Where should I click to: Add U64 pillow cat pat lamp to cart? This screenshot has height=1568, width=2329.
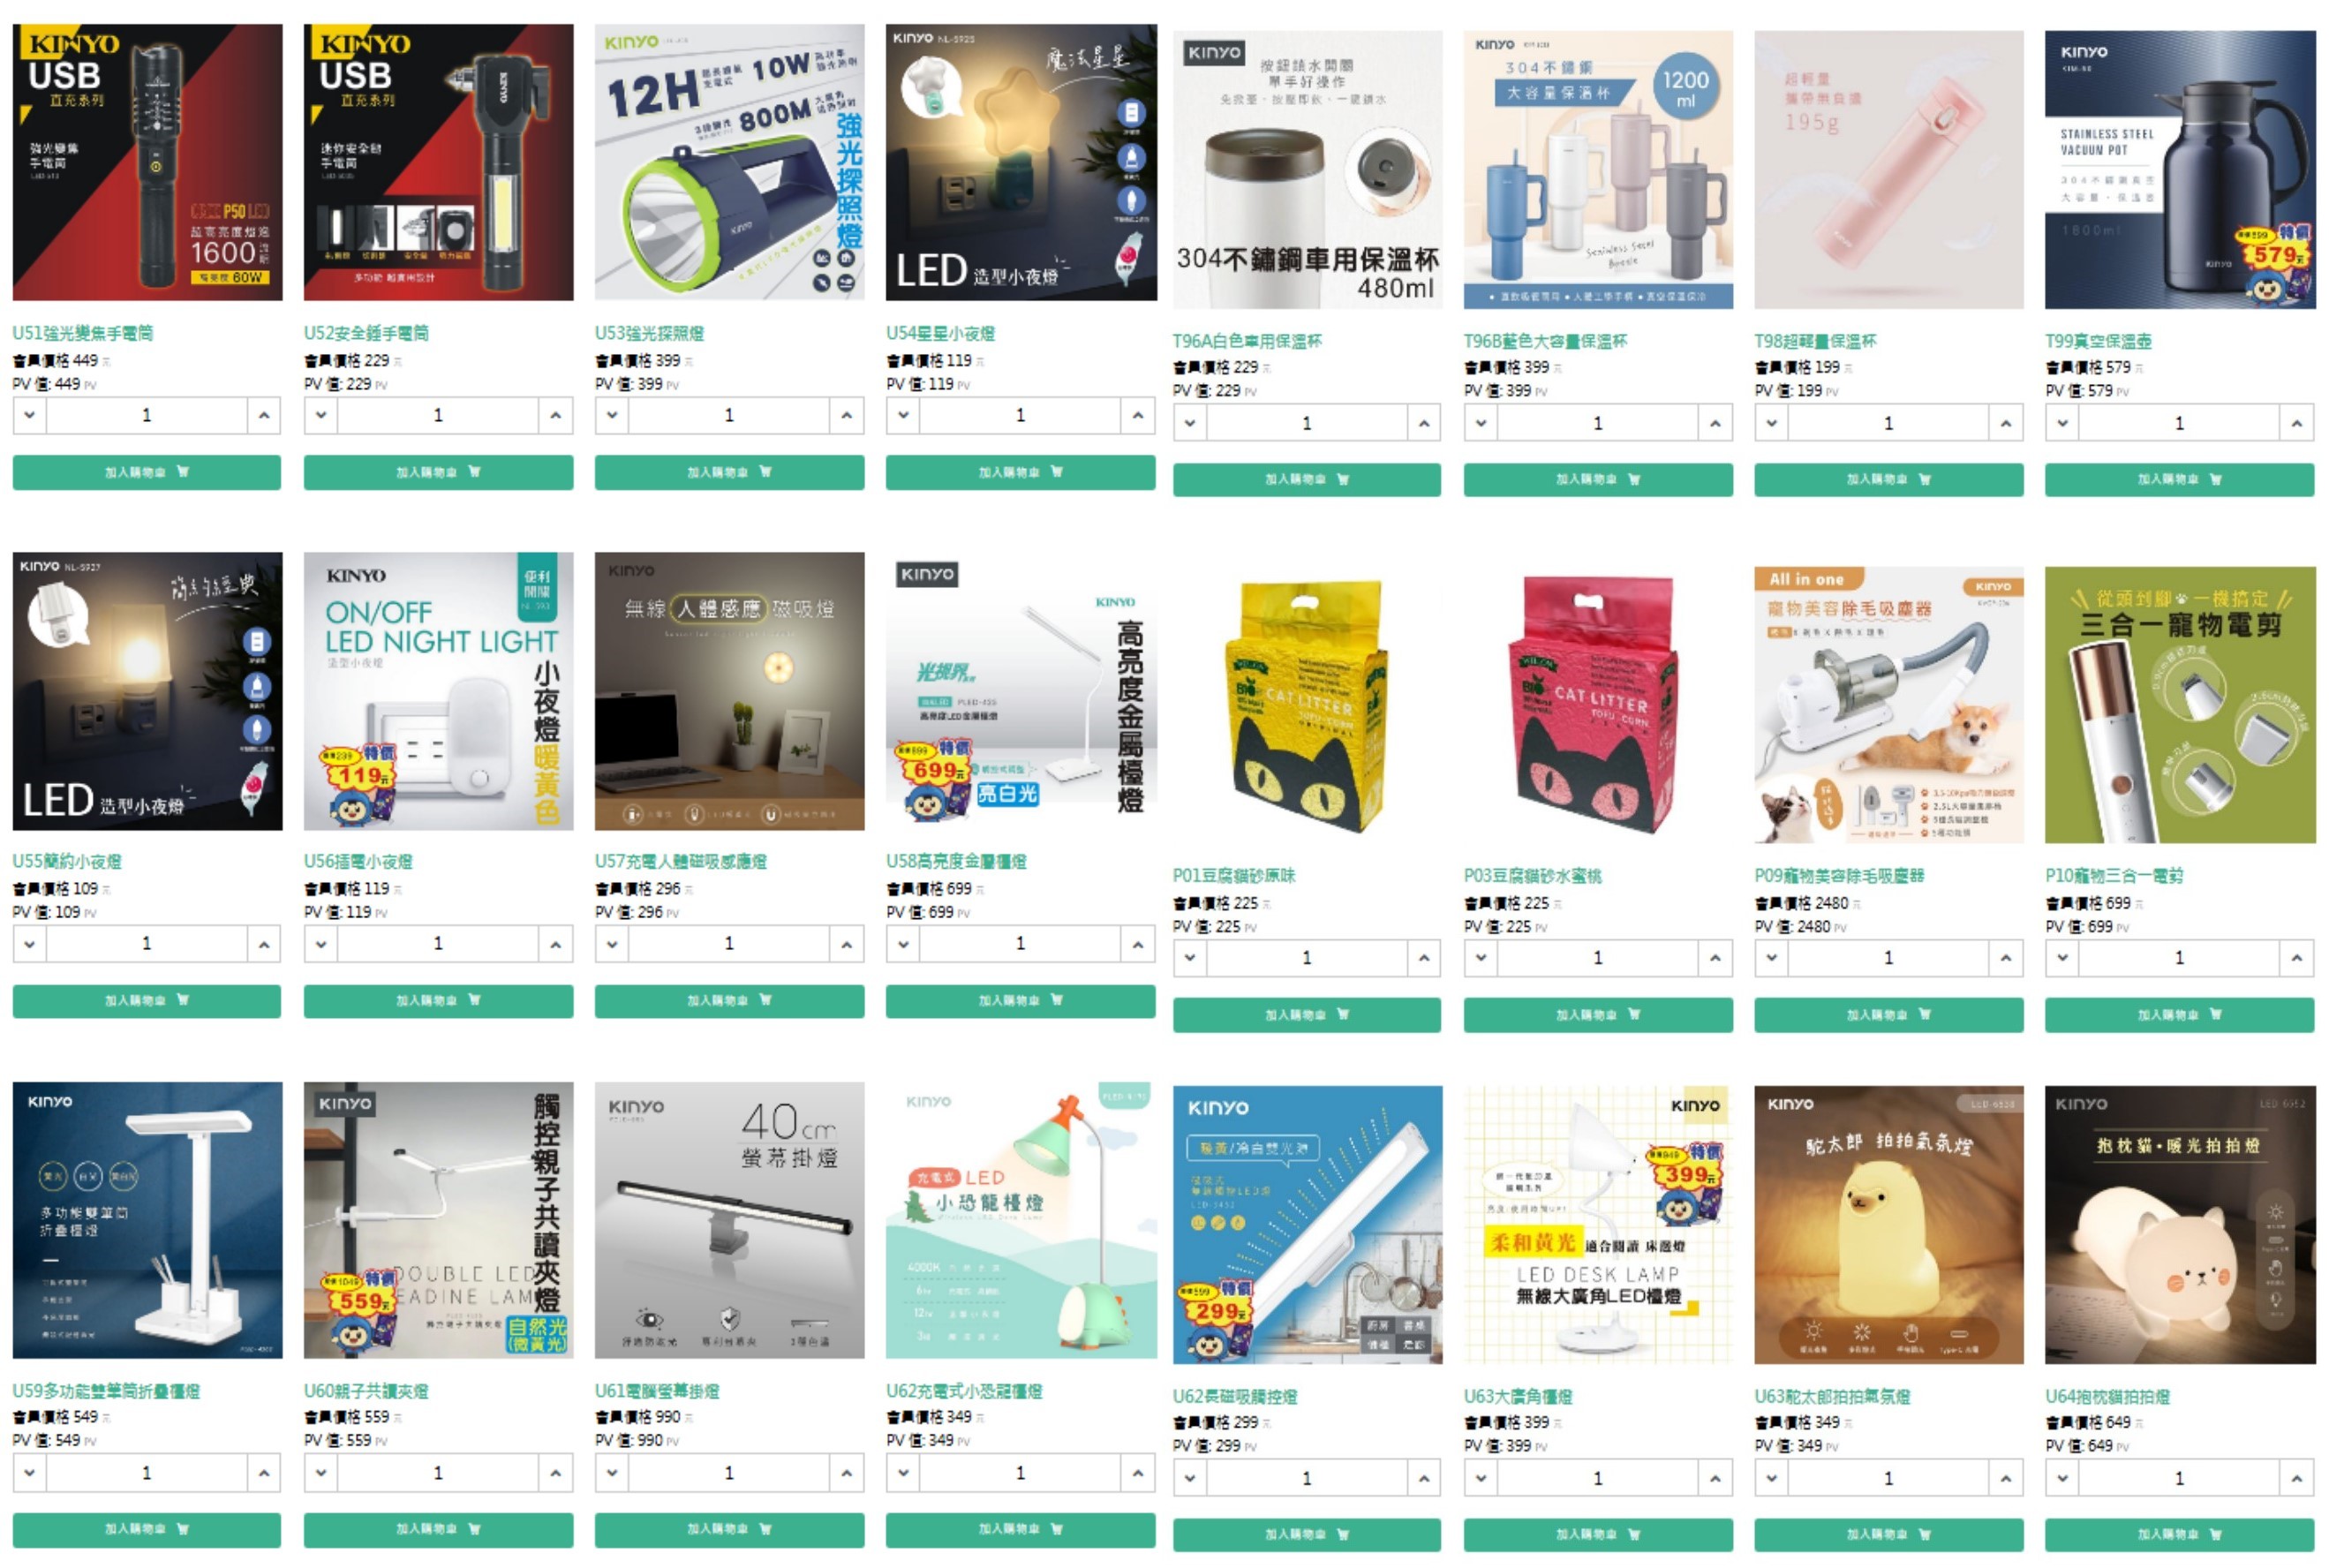click(2179, 1534)
